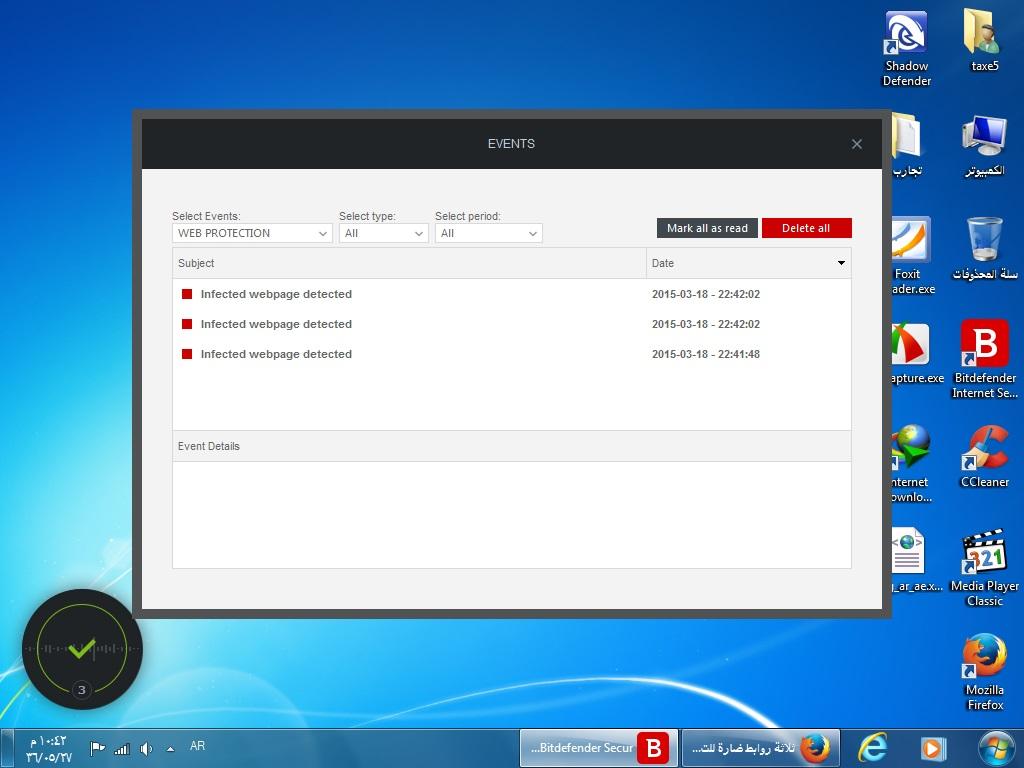Open the Shadow Defender desktop shortcut
1024x768 pixels.
click(906, 48)
